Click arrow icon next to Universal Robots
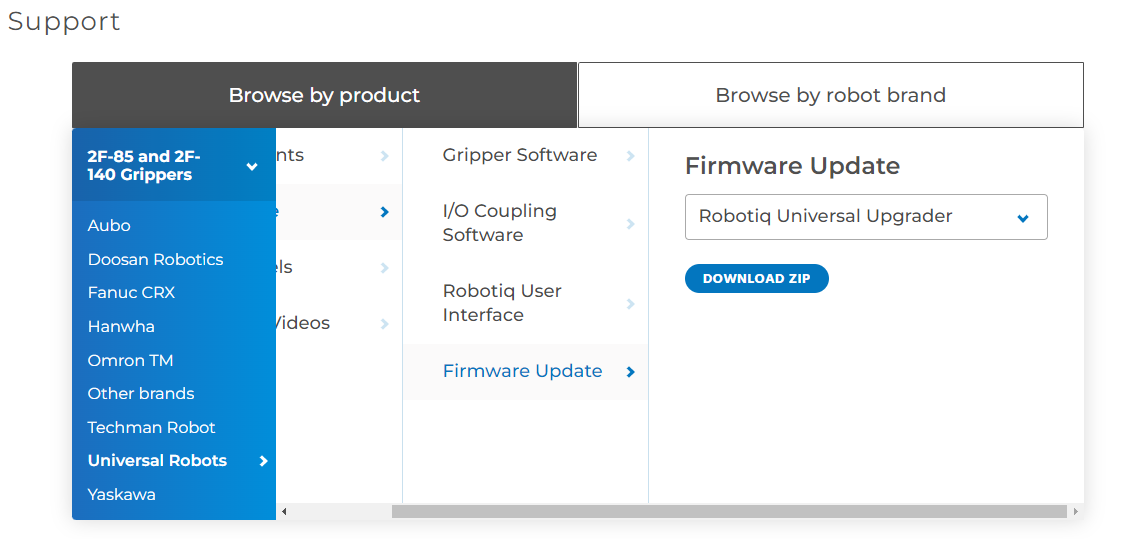Screen dimensions: 1130x539 [264, 461]
